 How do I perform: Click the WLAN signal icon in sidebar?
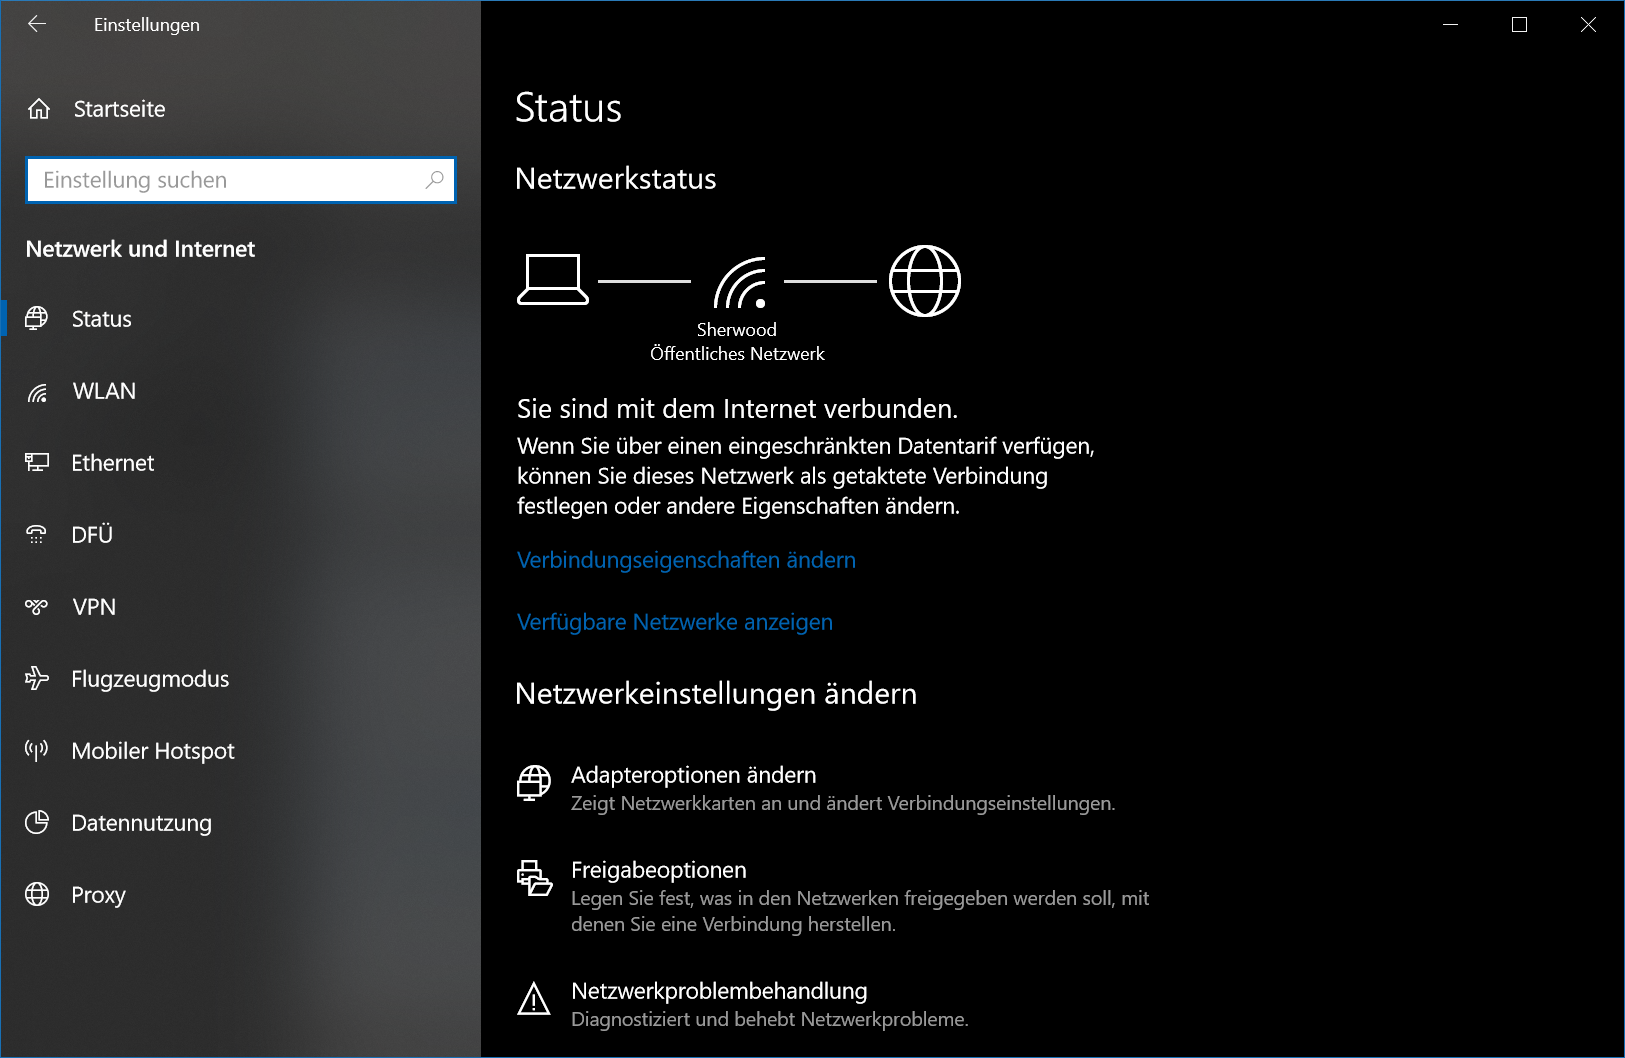click(37, 392)
